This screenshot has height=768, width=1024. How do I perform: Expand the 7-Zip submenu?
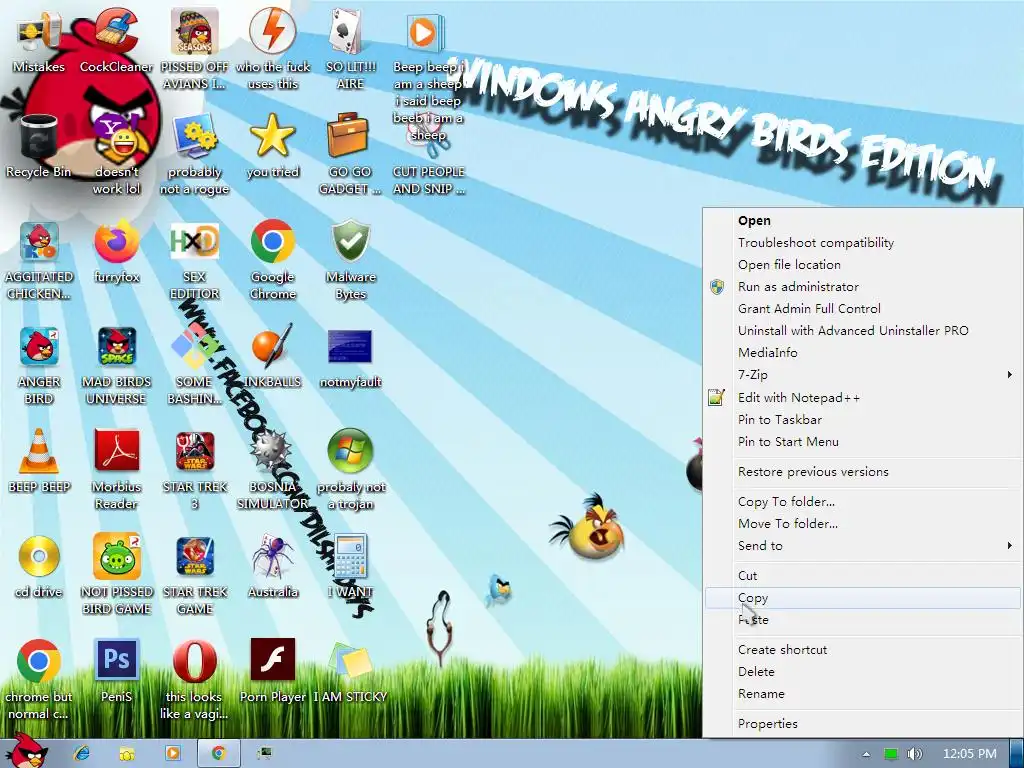(x=861, y=375)
